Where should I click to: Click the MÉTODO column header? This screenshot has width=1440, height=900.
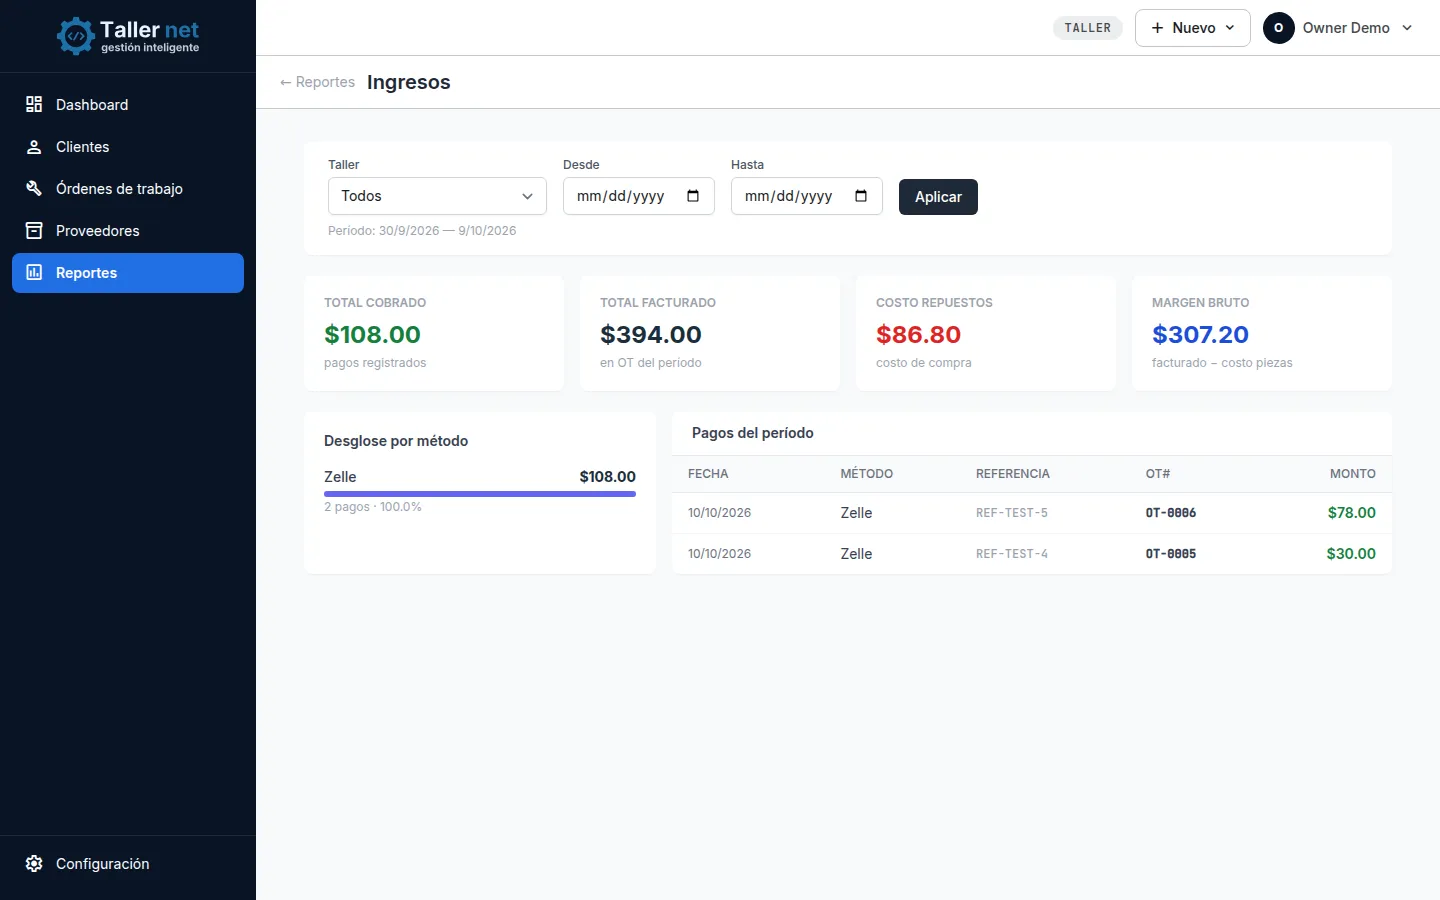point(867,474)
